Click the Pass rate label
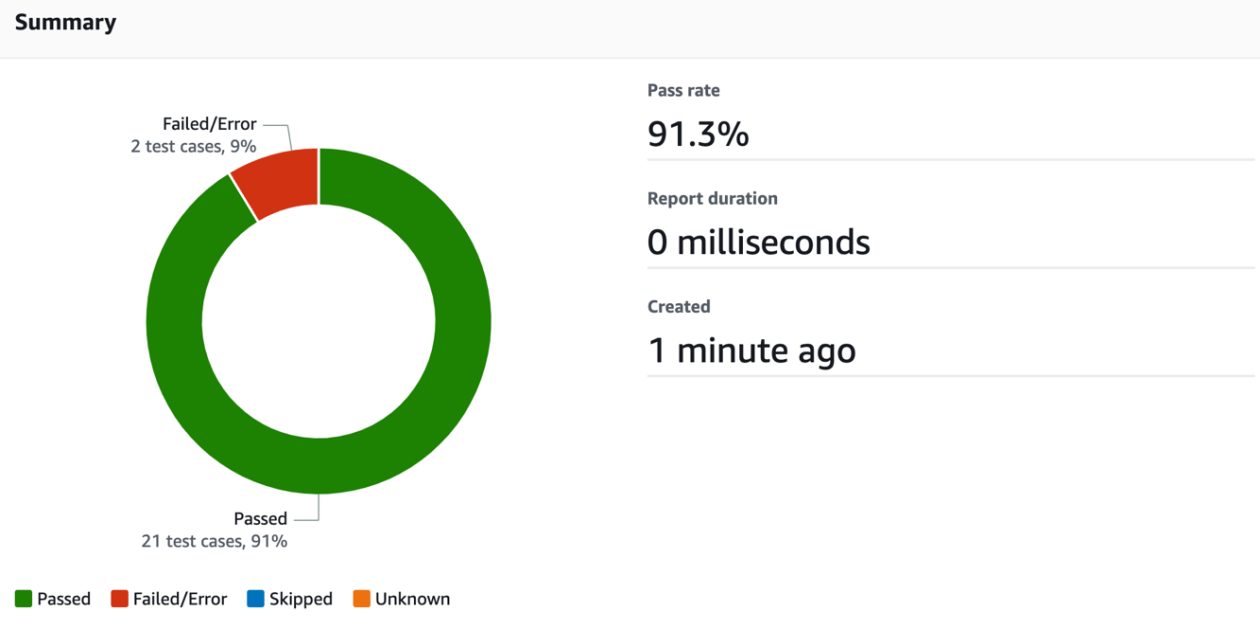The image size is (1260, 630). click(684, 90)
